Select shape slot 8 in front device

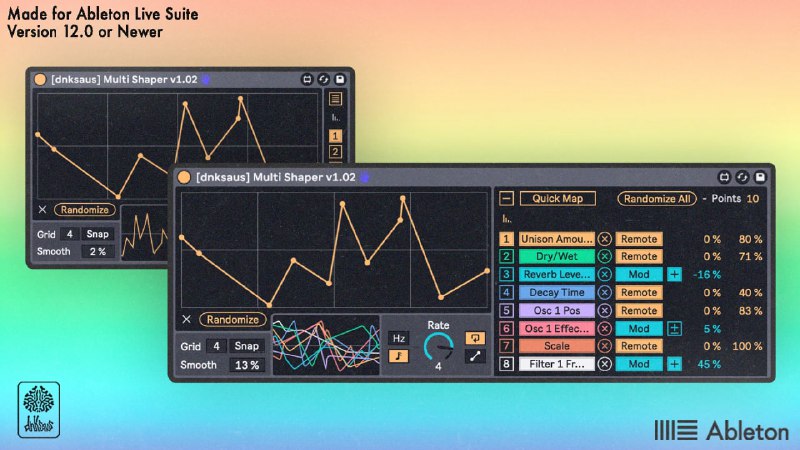506,364
